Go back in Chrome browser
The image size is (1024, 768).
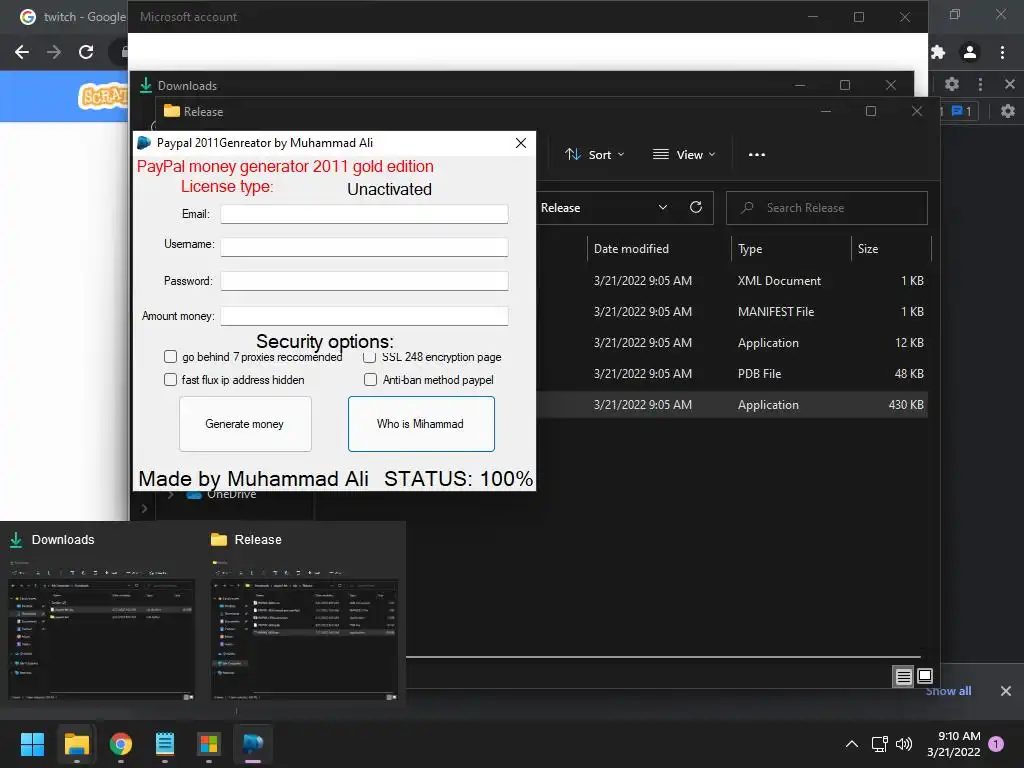coord(22,52)
